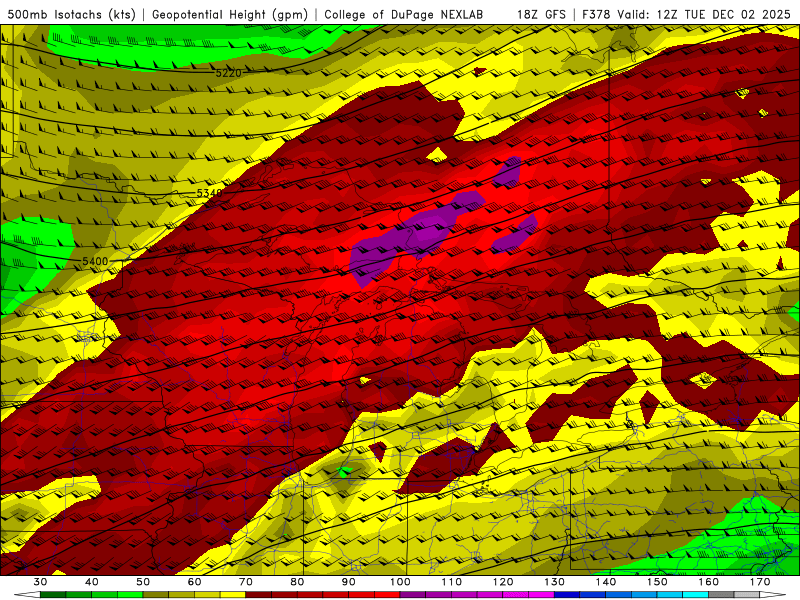This screenshot has width=800, height=600.
Task: Click the 60 value on the color scale
Action: tap(194, 582)
